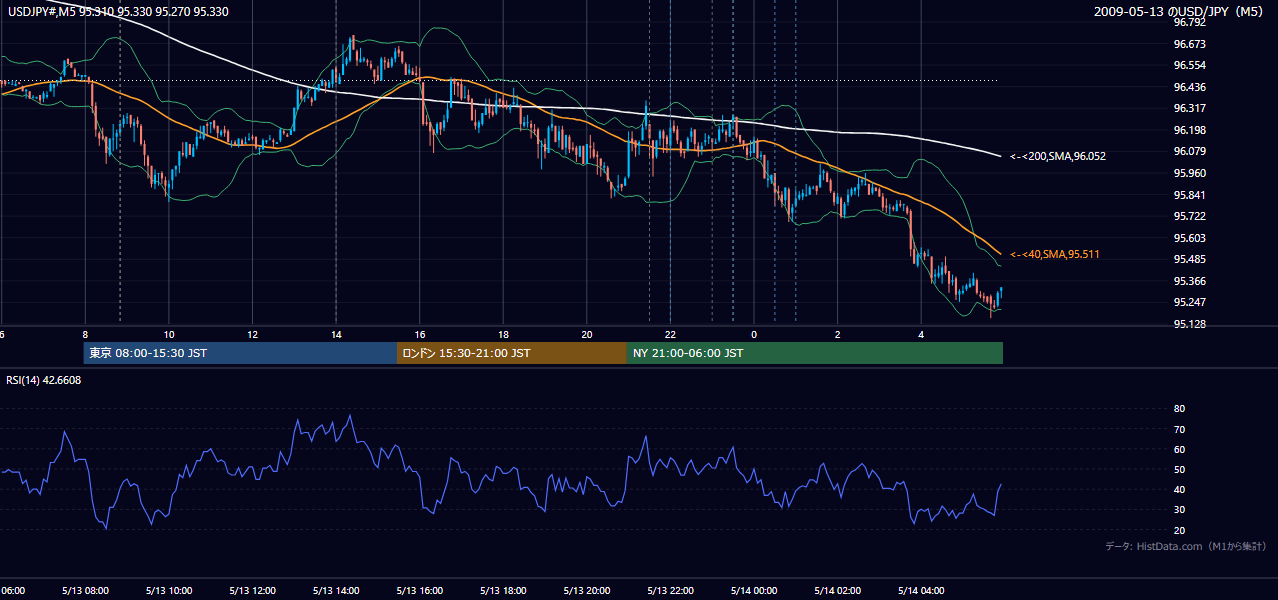
Task: Click the hour 14 tick under the price chart
Action: click(336, 334)
